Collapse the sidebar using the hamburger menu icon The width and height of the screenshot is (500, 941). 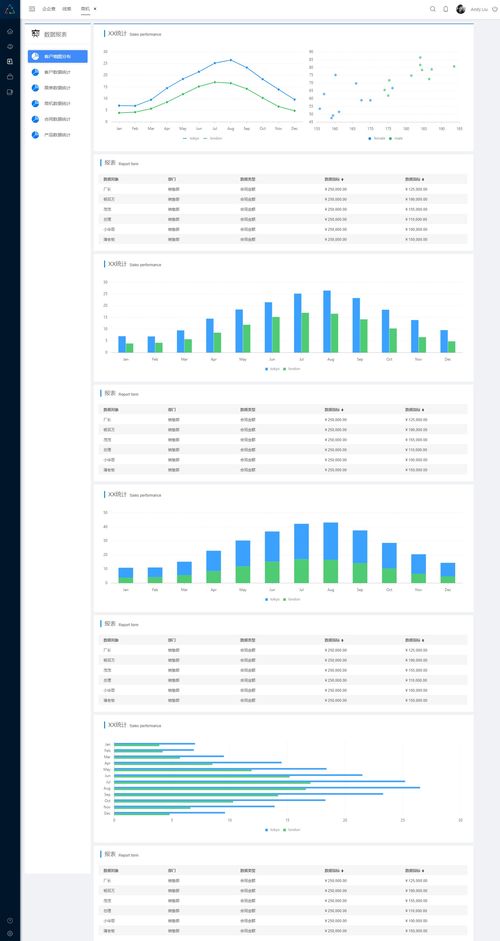click(32, 9)
